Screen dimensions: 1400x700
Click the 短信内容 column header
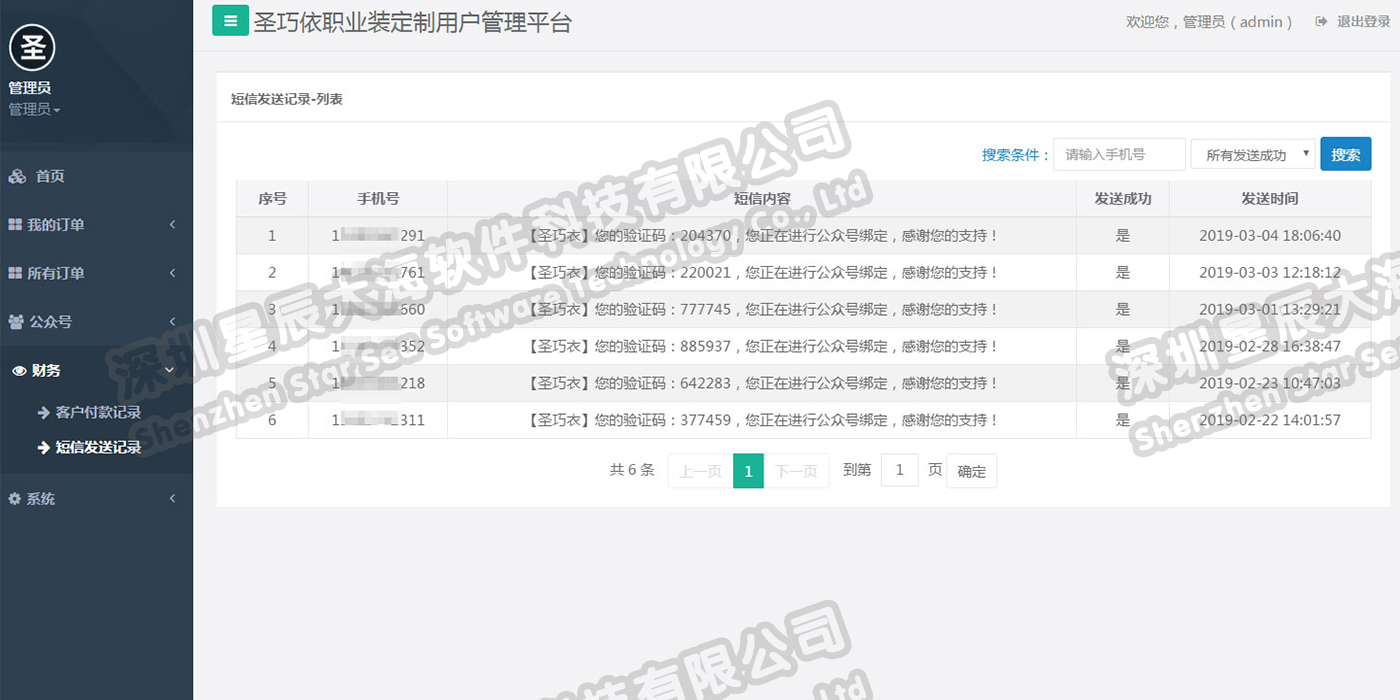[762, 199]
